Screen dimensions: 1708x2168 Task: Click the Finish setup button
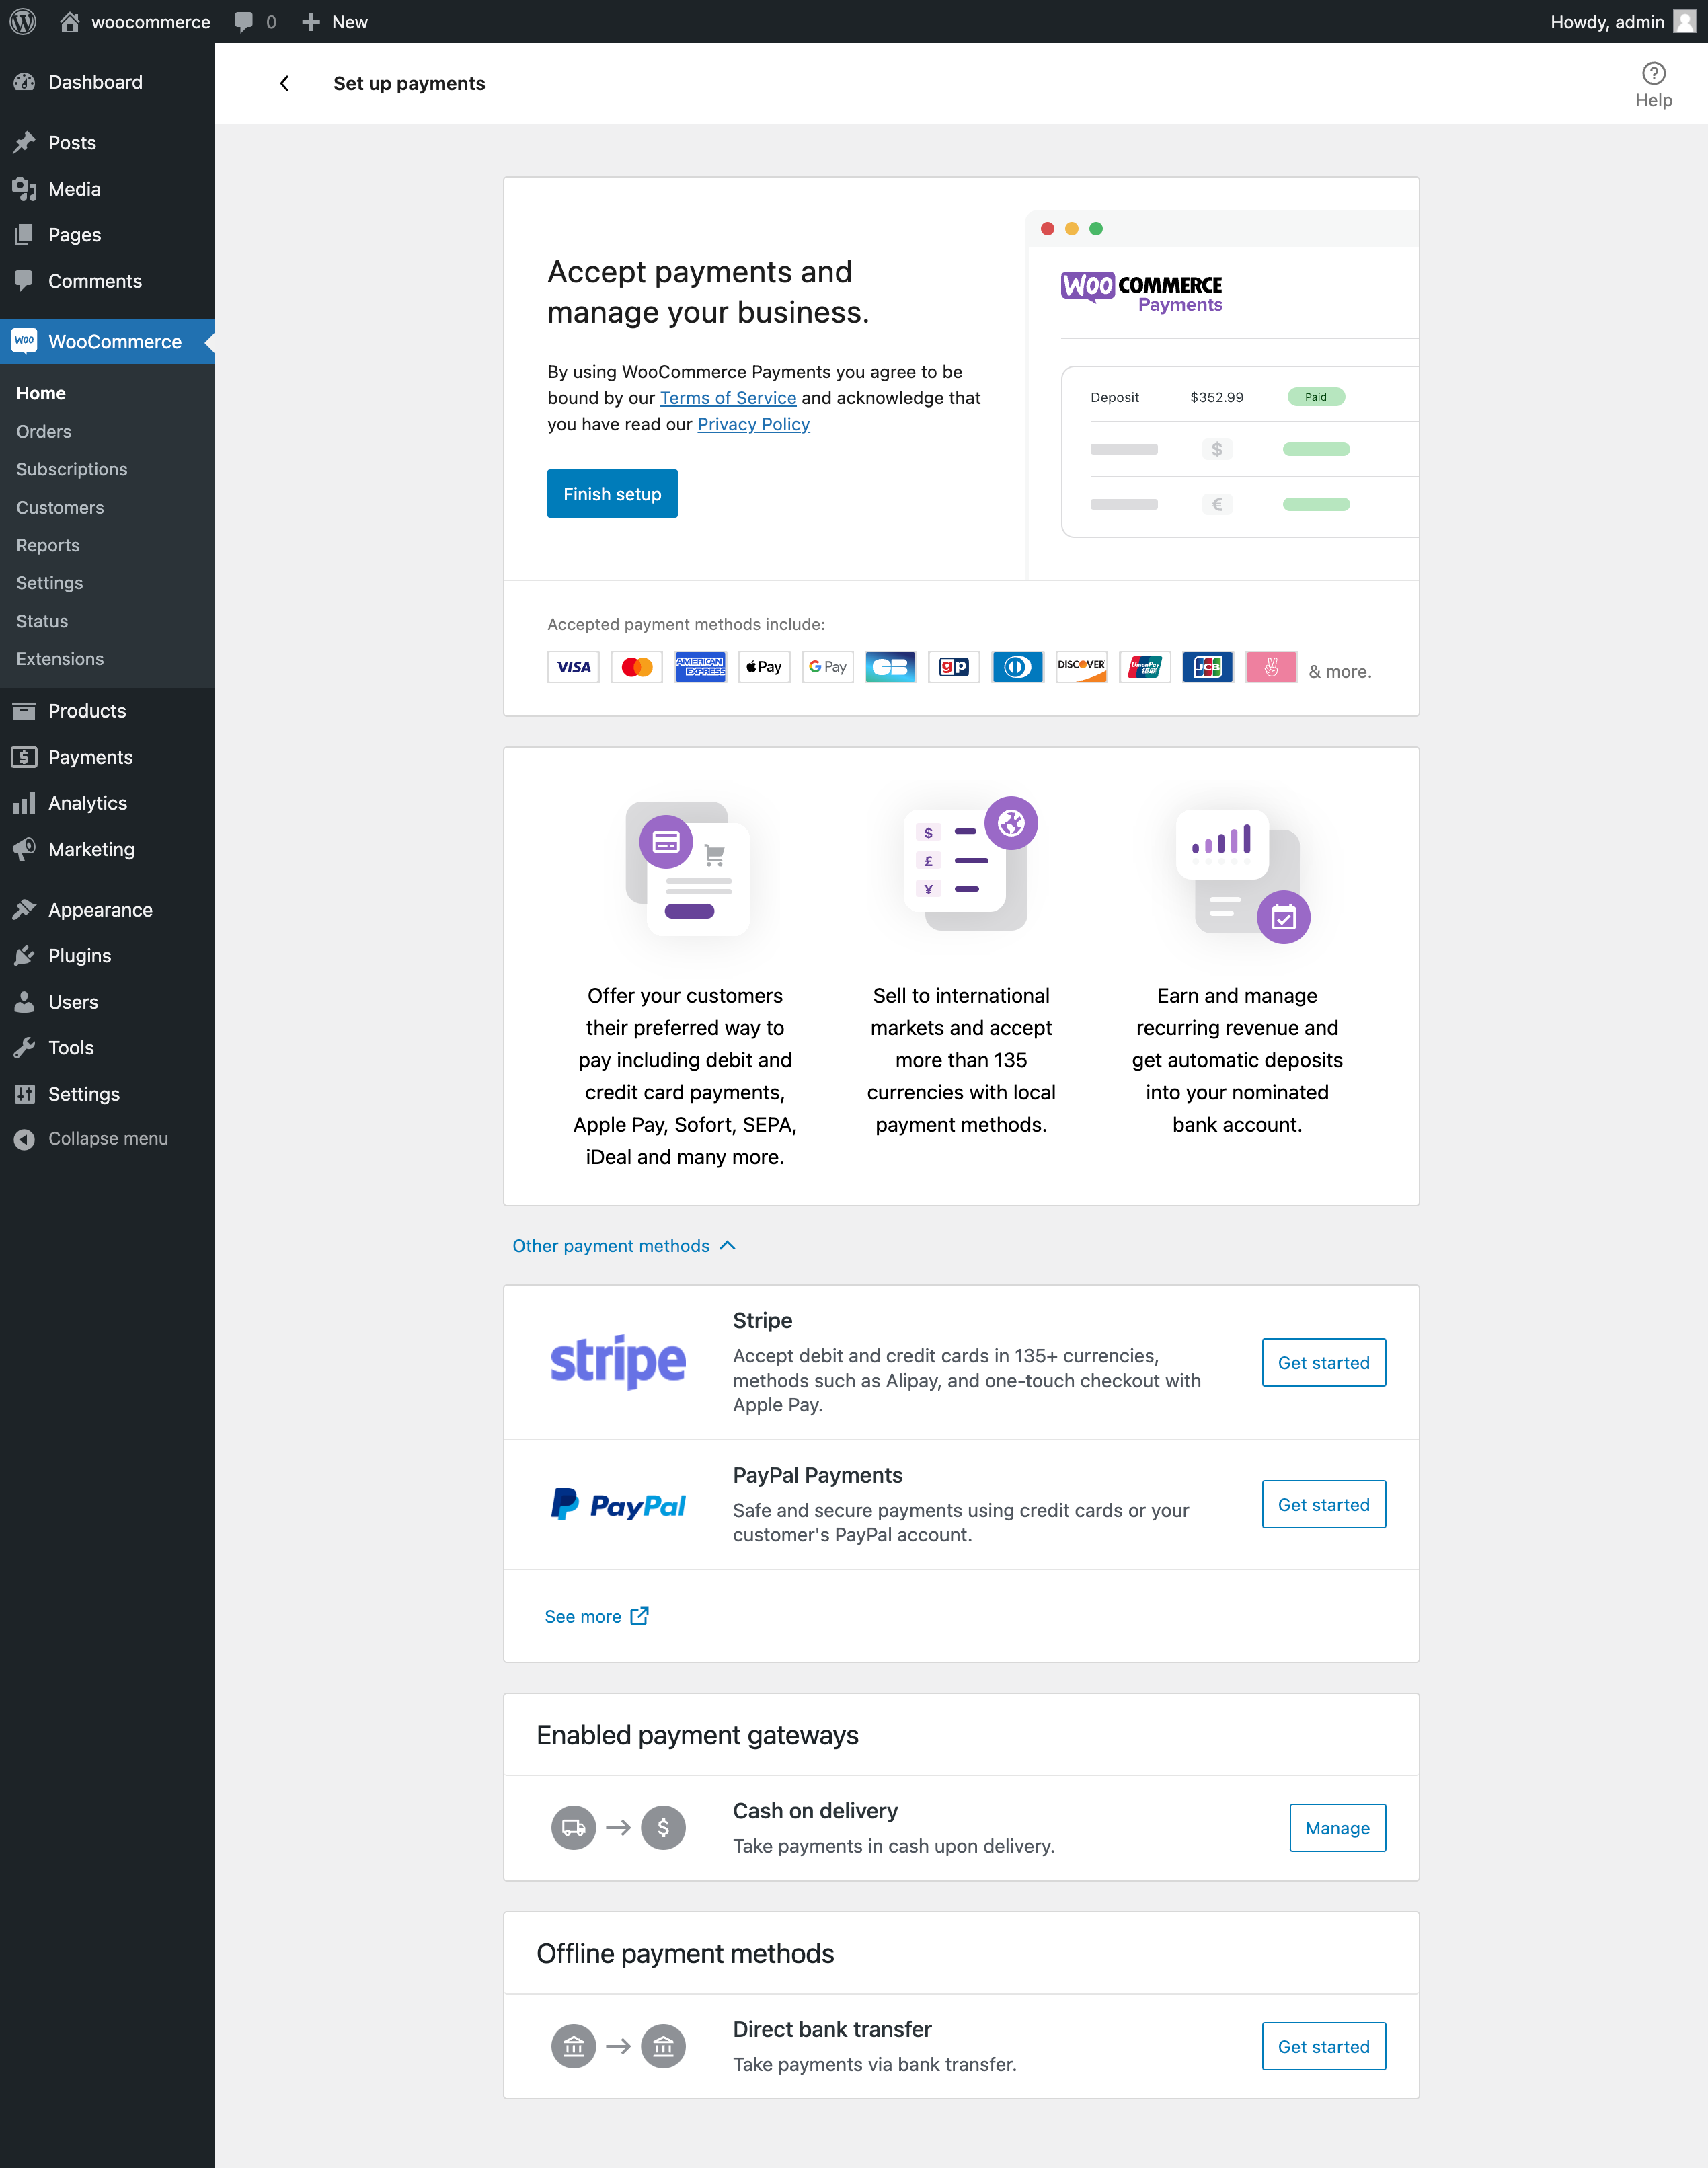pos(612,493)
